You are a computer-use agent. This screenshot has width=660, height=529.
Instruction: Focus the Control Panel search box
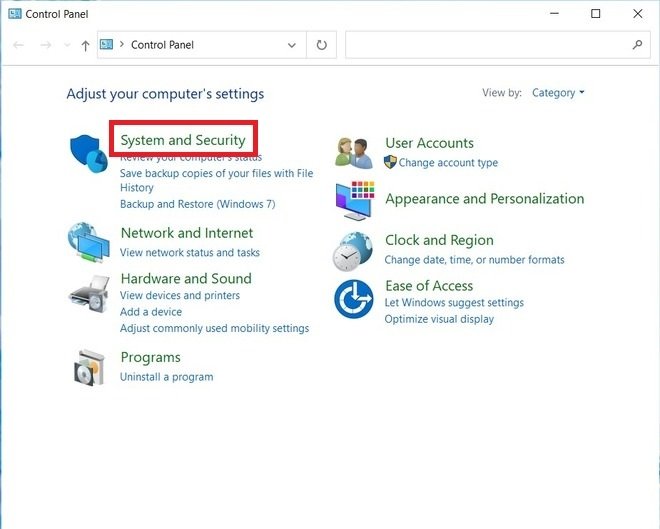498,45
